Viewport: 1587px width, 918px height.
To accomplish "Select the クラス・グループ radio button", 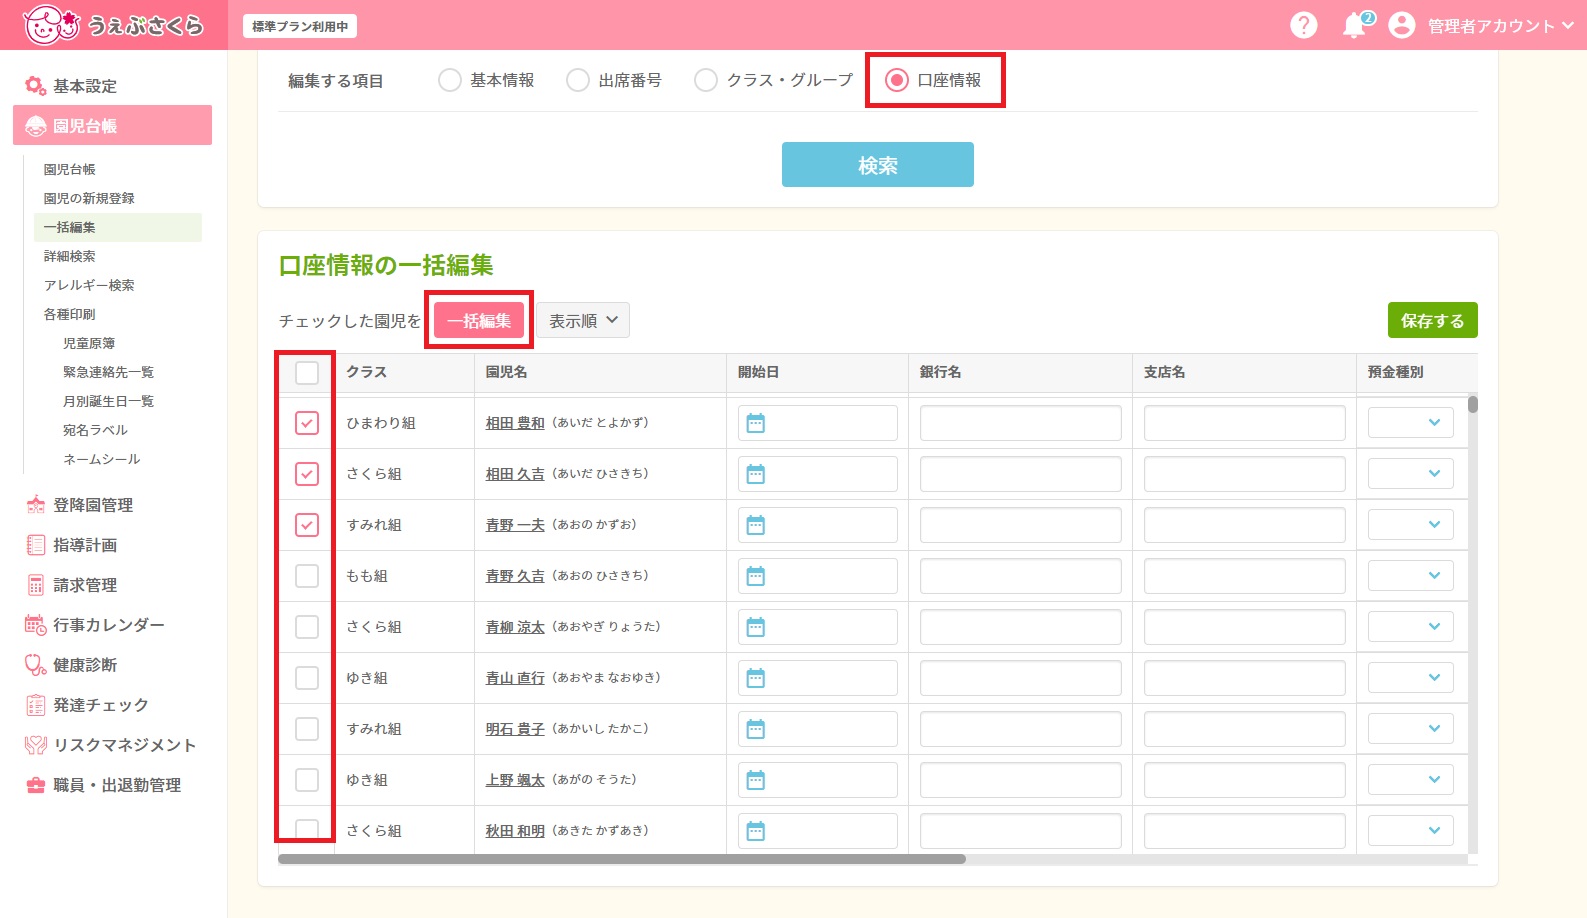I will point(706,80).
